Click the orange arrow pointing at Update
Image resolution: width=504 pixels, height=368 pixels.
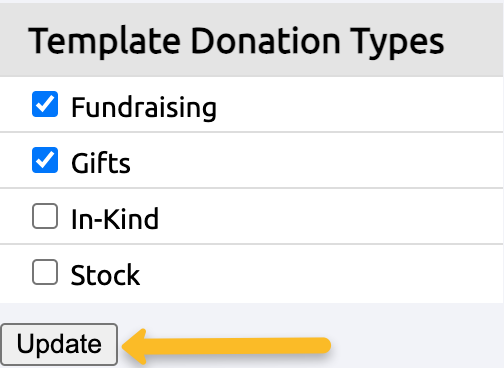point(226,346)
